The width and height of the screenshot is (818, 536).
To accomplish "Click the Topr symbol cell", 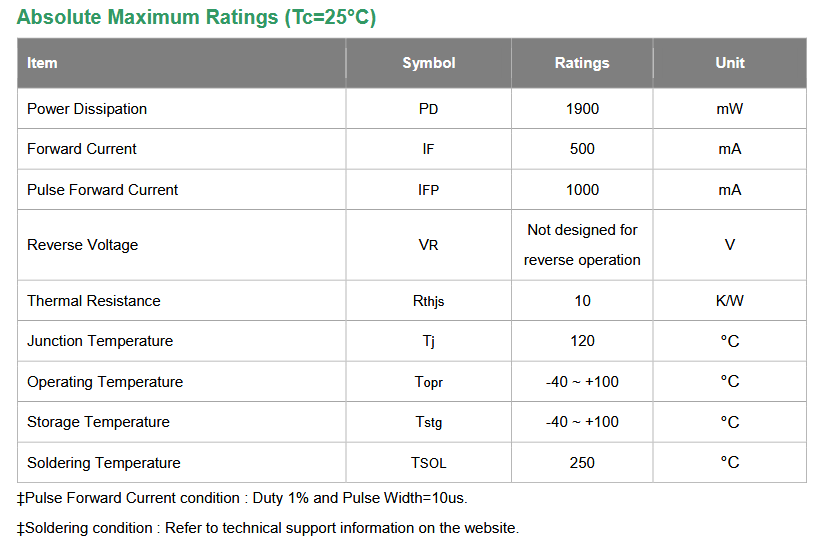I will 428,382.
